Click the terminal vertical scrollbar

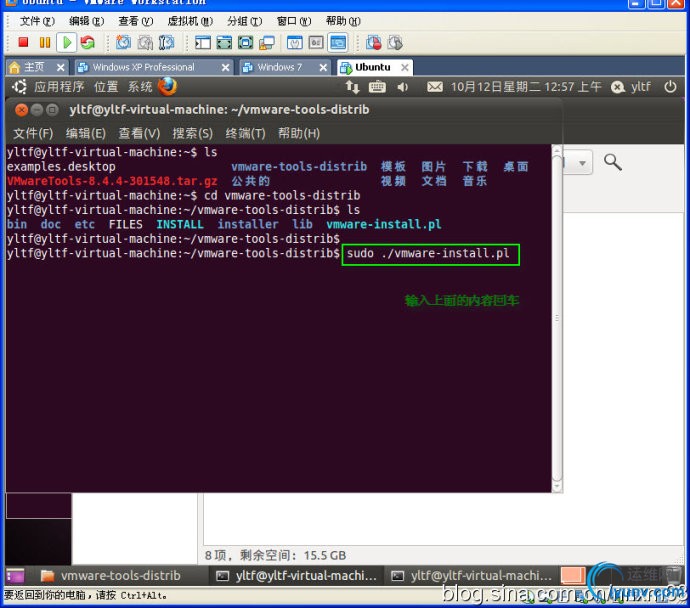[x=557, y=318]
